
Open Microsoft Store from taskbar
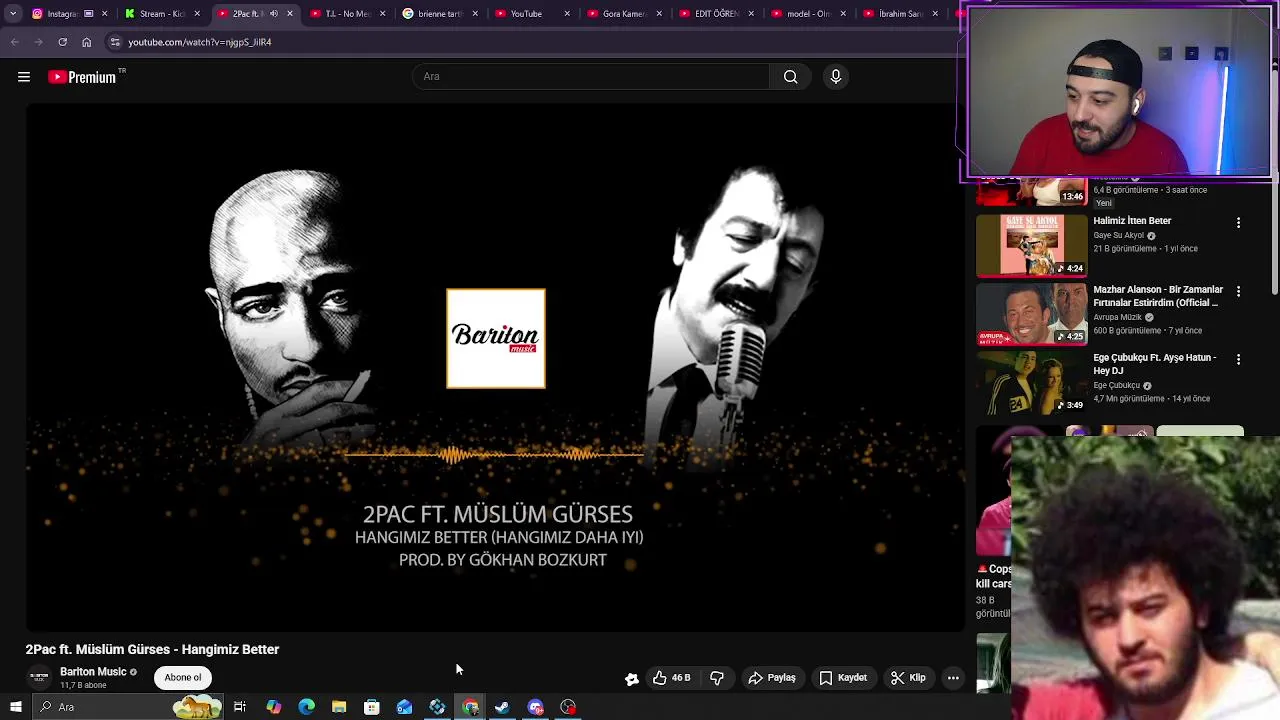(372, 707)
